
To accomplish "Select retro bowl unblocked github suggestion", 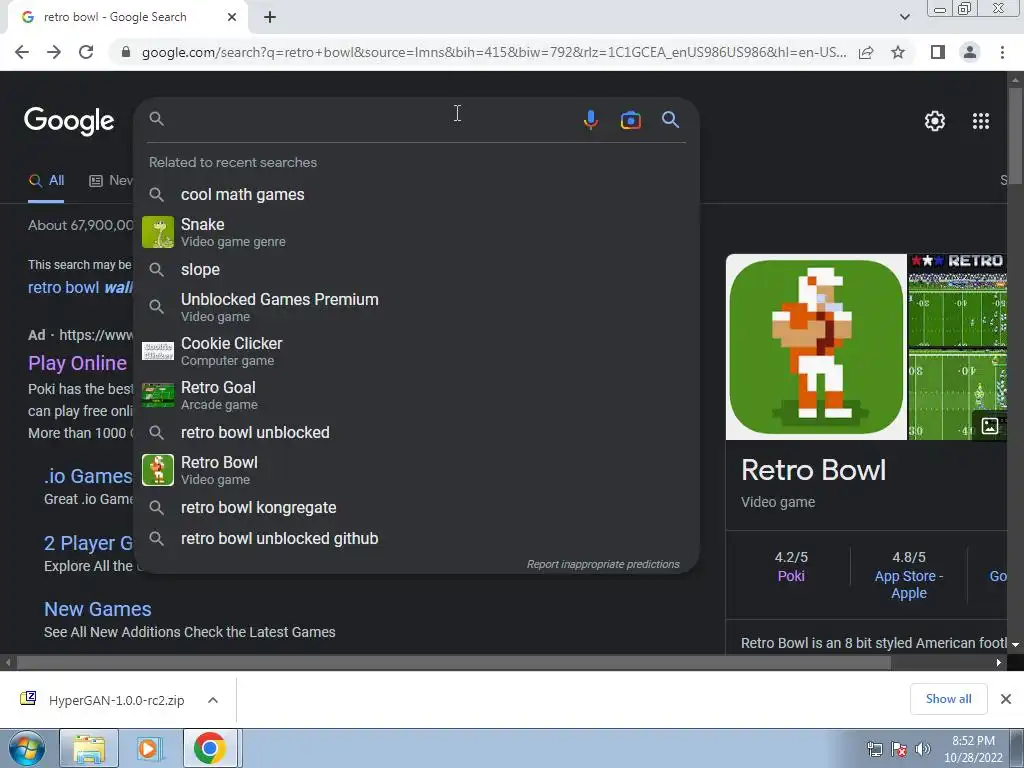I will coord(416,539).
